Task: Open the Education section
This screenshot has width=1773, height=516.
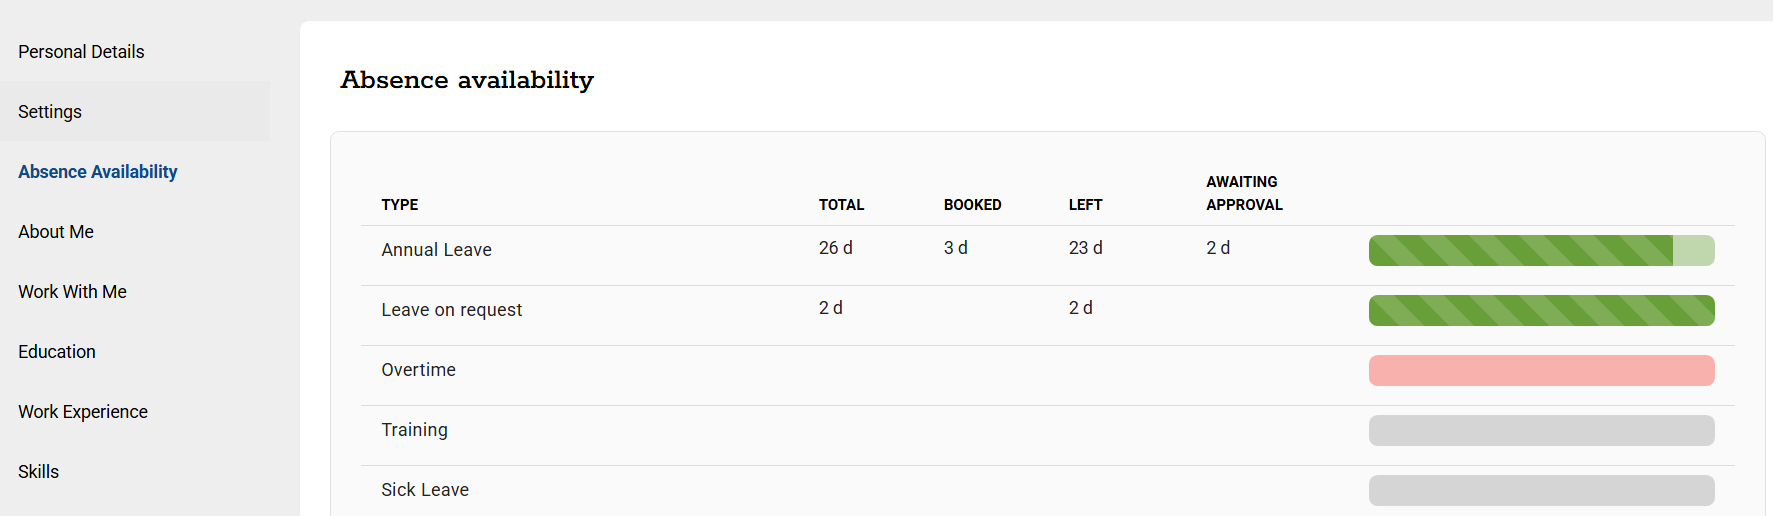Action: [x=57, y=352]
